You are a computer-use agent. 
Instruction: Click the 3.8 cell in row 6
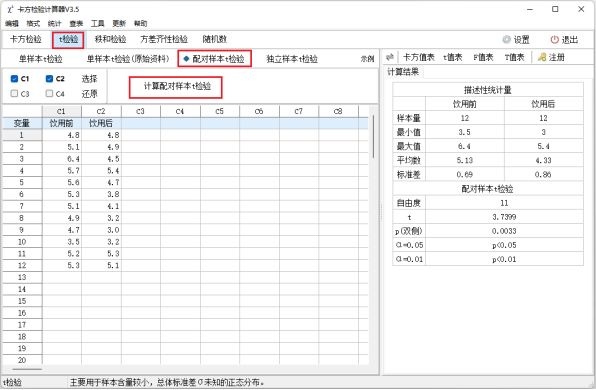pos(101,194)
